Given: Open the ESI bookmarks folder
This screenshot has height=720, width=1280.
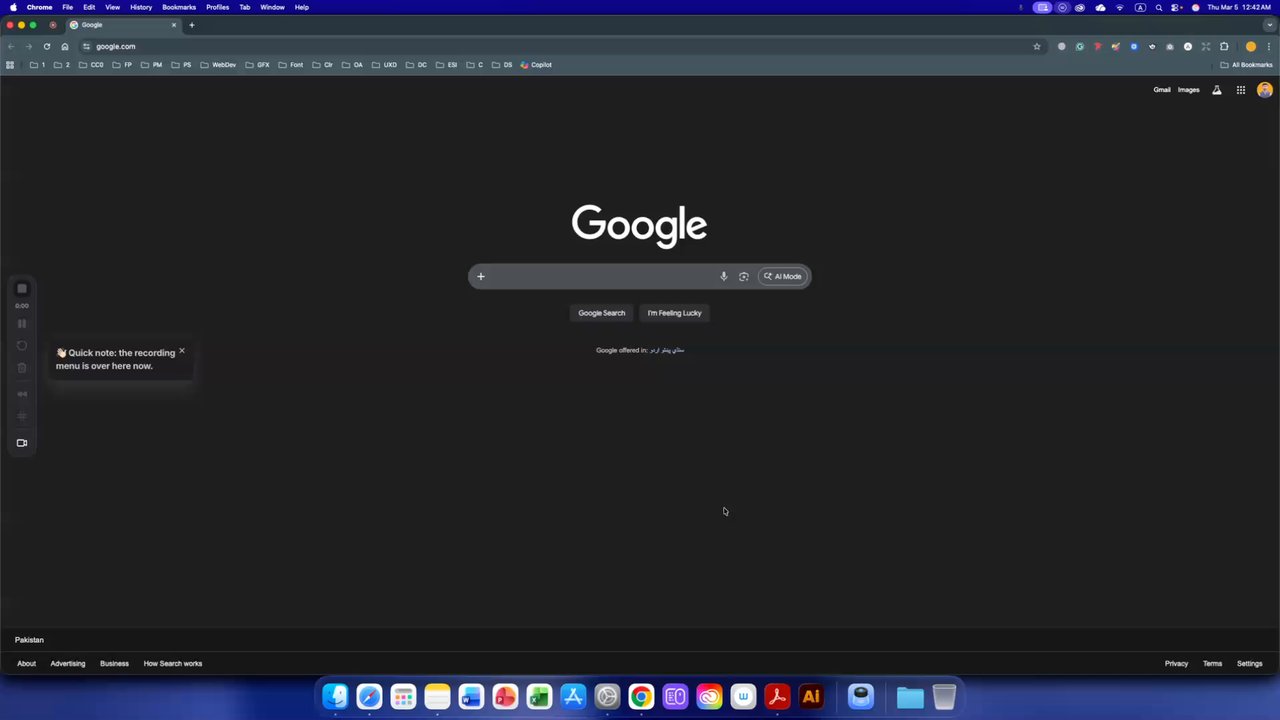Looking at the screenshot, I should click(x=447, y=65).
